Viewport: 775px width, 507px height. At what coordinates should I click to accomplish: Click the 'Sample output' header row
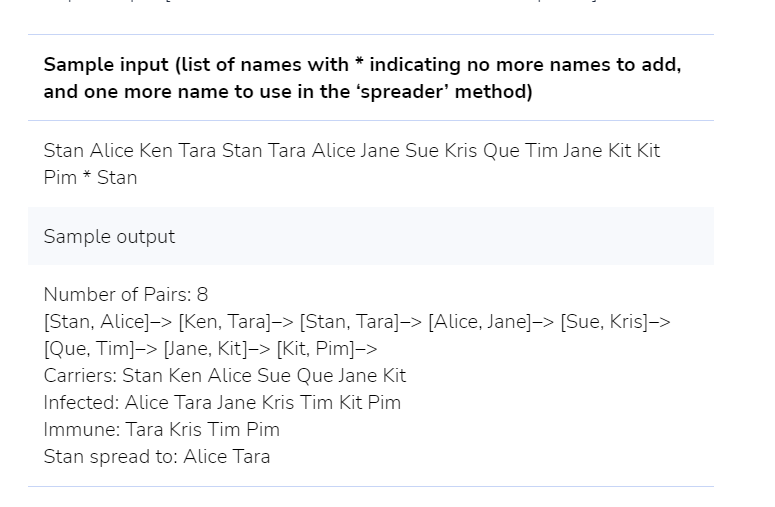click(x=371, y=236)
